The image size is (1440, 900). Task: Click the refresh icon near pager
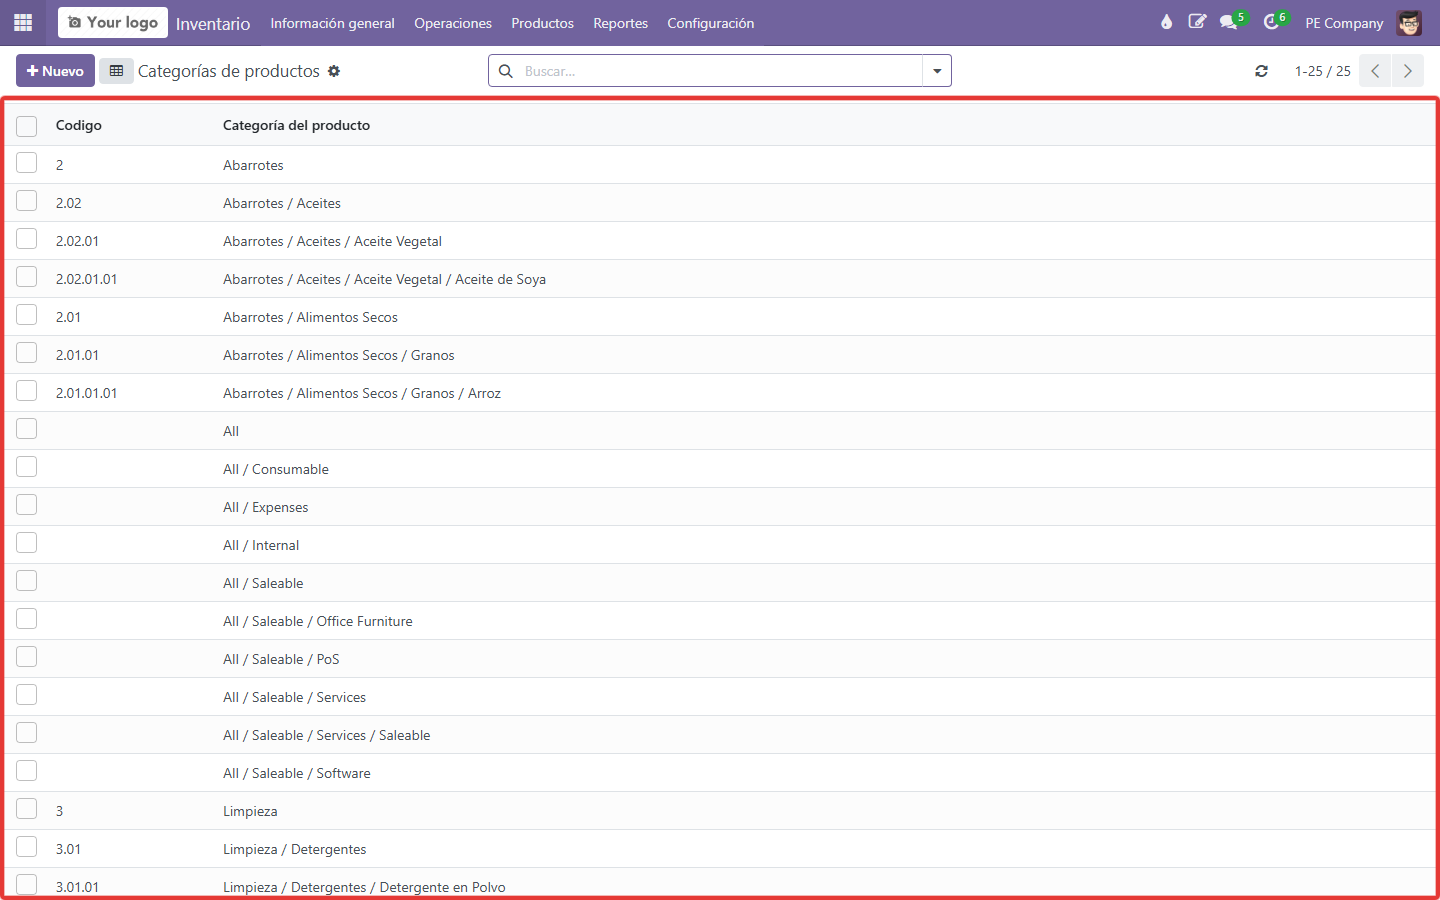[x=1262, y=71]
